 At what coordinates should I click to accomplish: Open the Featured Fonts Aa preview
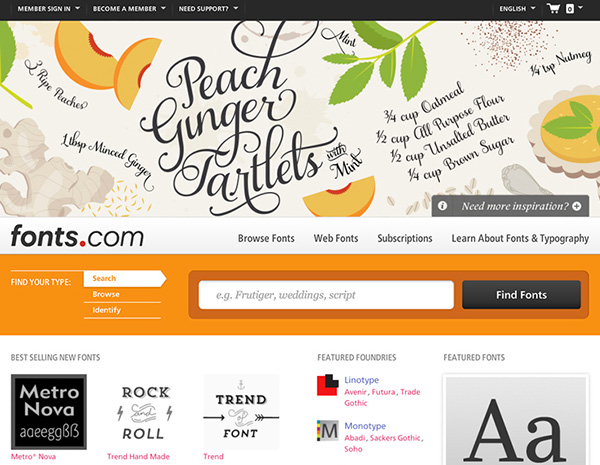point(516,420)
